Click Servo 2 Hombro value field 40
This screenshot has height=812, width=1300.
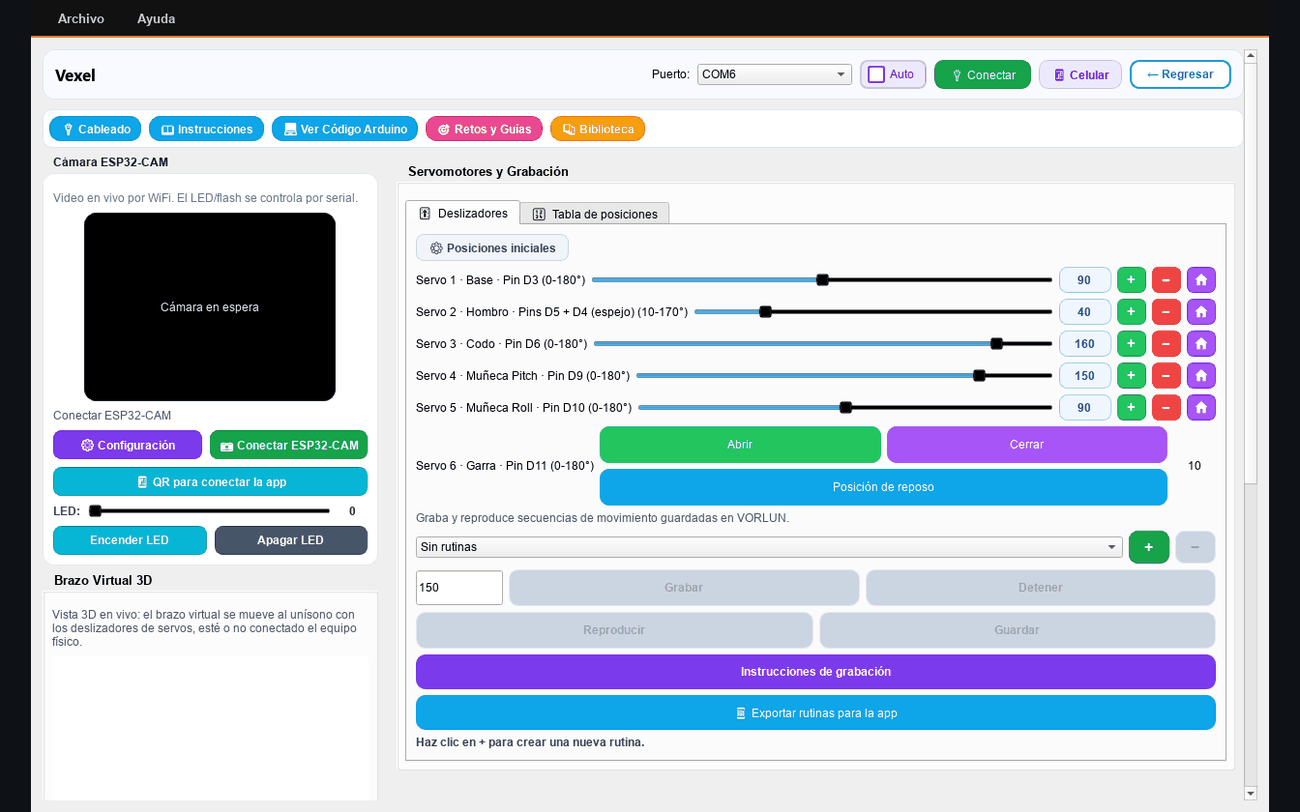pyautogui.click(x=1085, y=312)
